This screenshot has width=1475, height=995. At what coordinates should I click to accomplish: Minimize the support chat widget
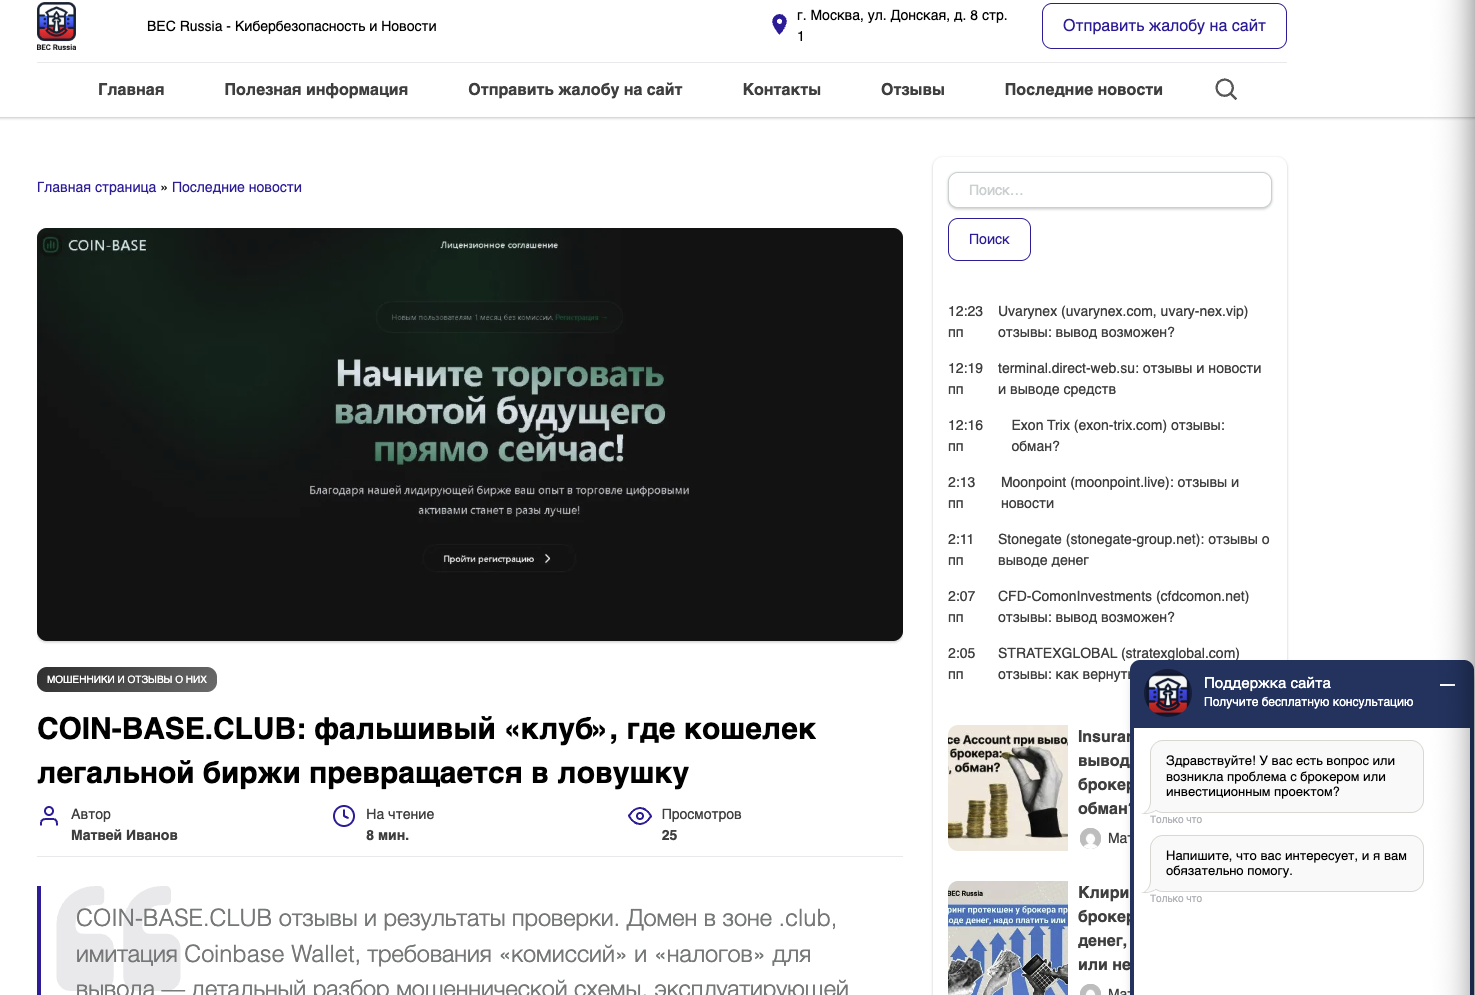pyautogui.click(x=1447, y=685)
